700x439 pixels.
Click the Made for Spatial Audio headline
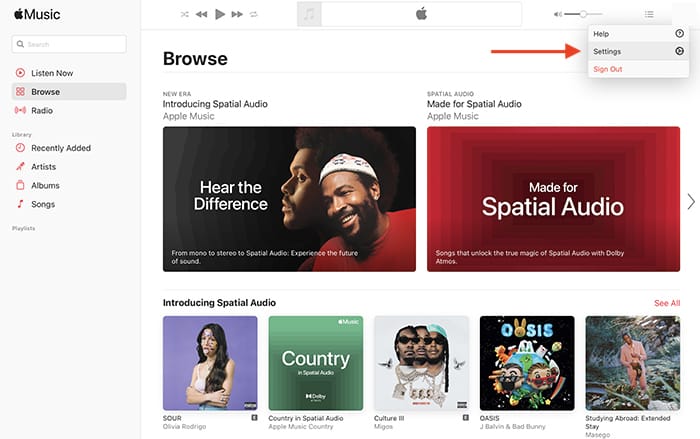click(x=474, y=104)
